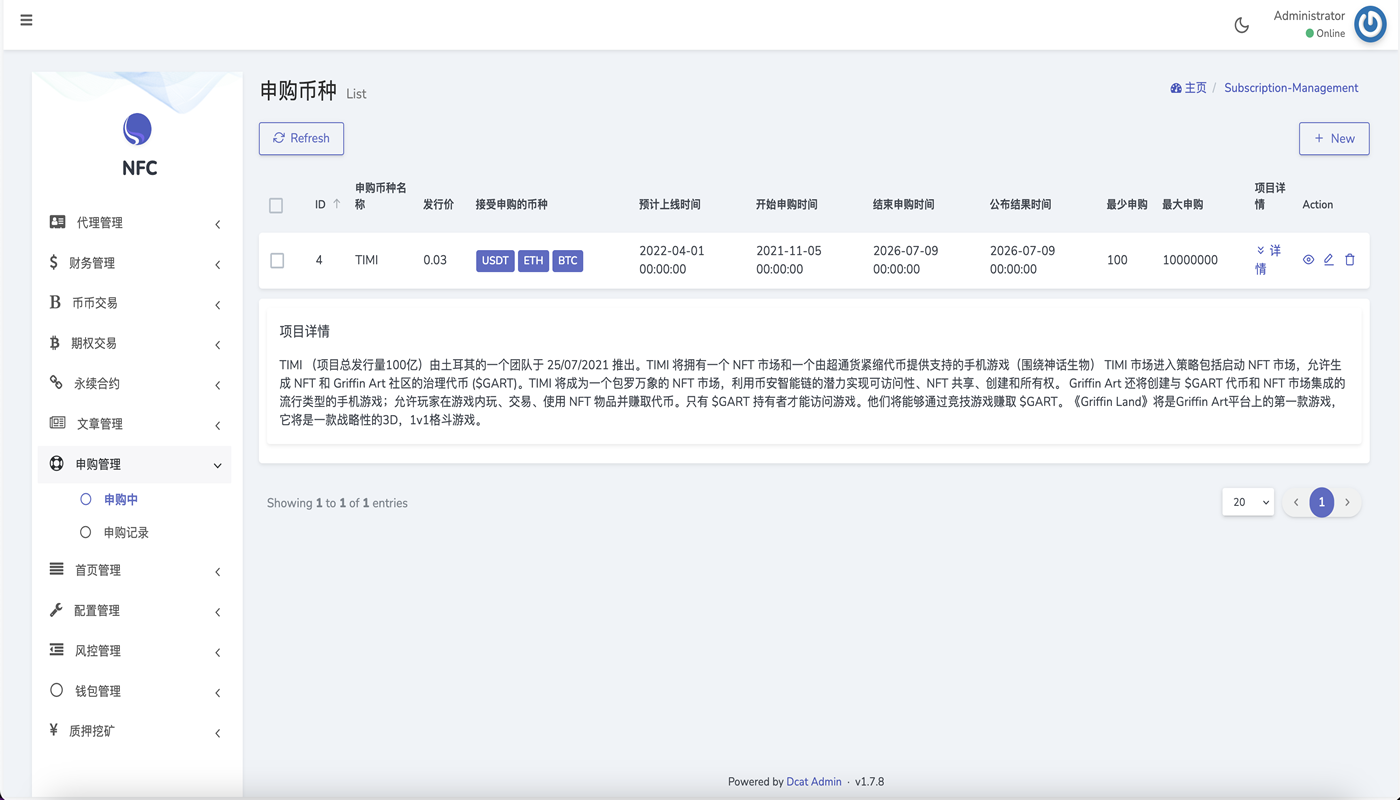The image size is (1400, 800).
Task: Click the 0.03 issue price cell
Action: click(435, 260)
